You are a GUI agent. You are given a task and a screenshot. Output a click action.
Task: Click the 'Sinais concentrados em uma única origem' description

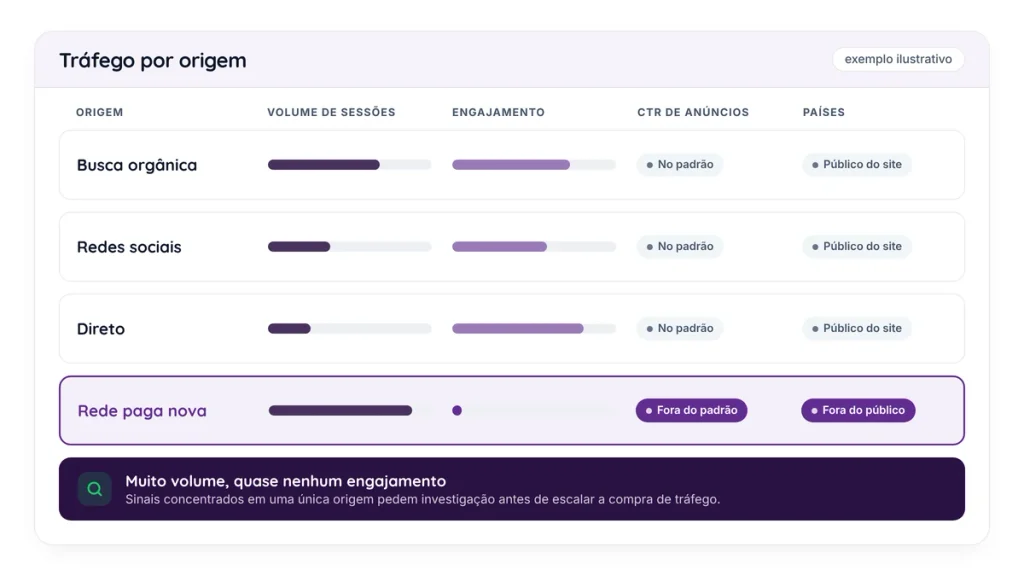point(423,500)
